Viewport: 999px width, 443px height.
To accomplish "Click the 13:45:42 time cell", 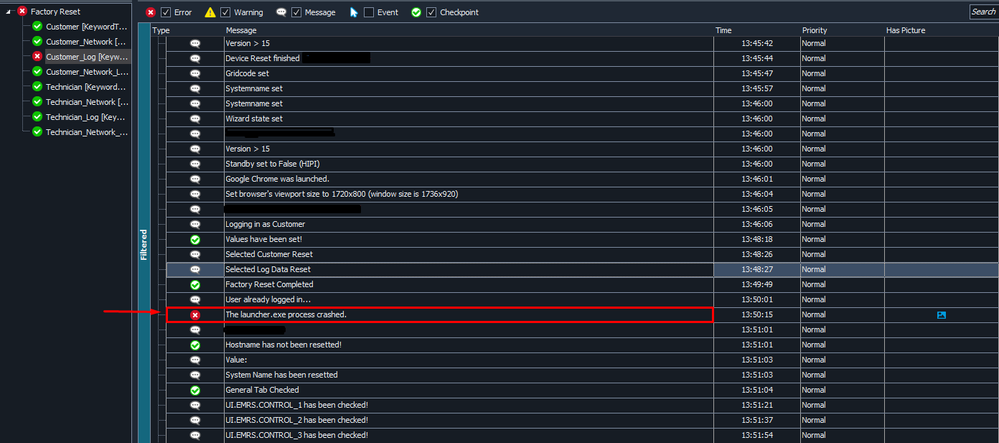I will click(757, 43).
